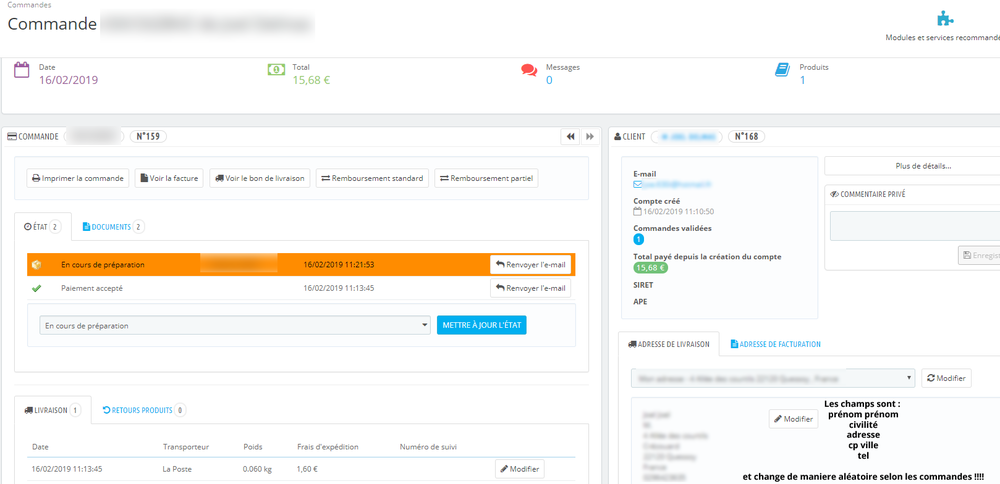Select the Retours produits tab
This screenshot has width=1000, height=484.
(x=143, y=410)
